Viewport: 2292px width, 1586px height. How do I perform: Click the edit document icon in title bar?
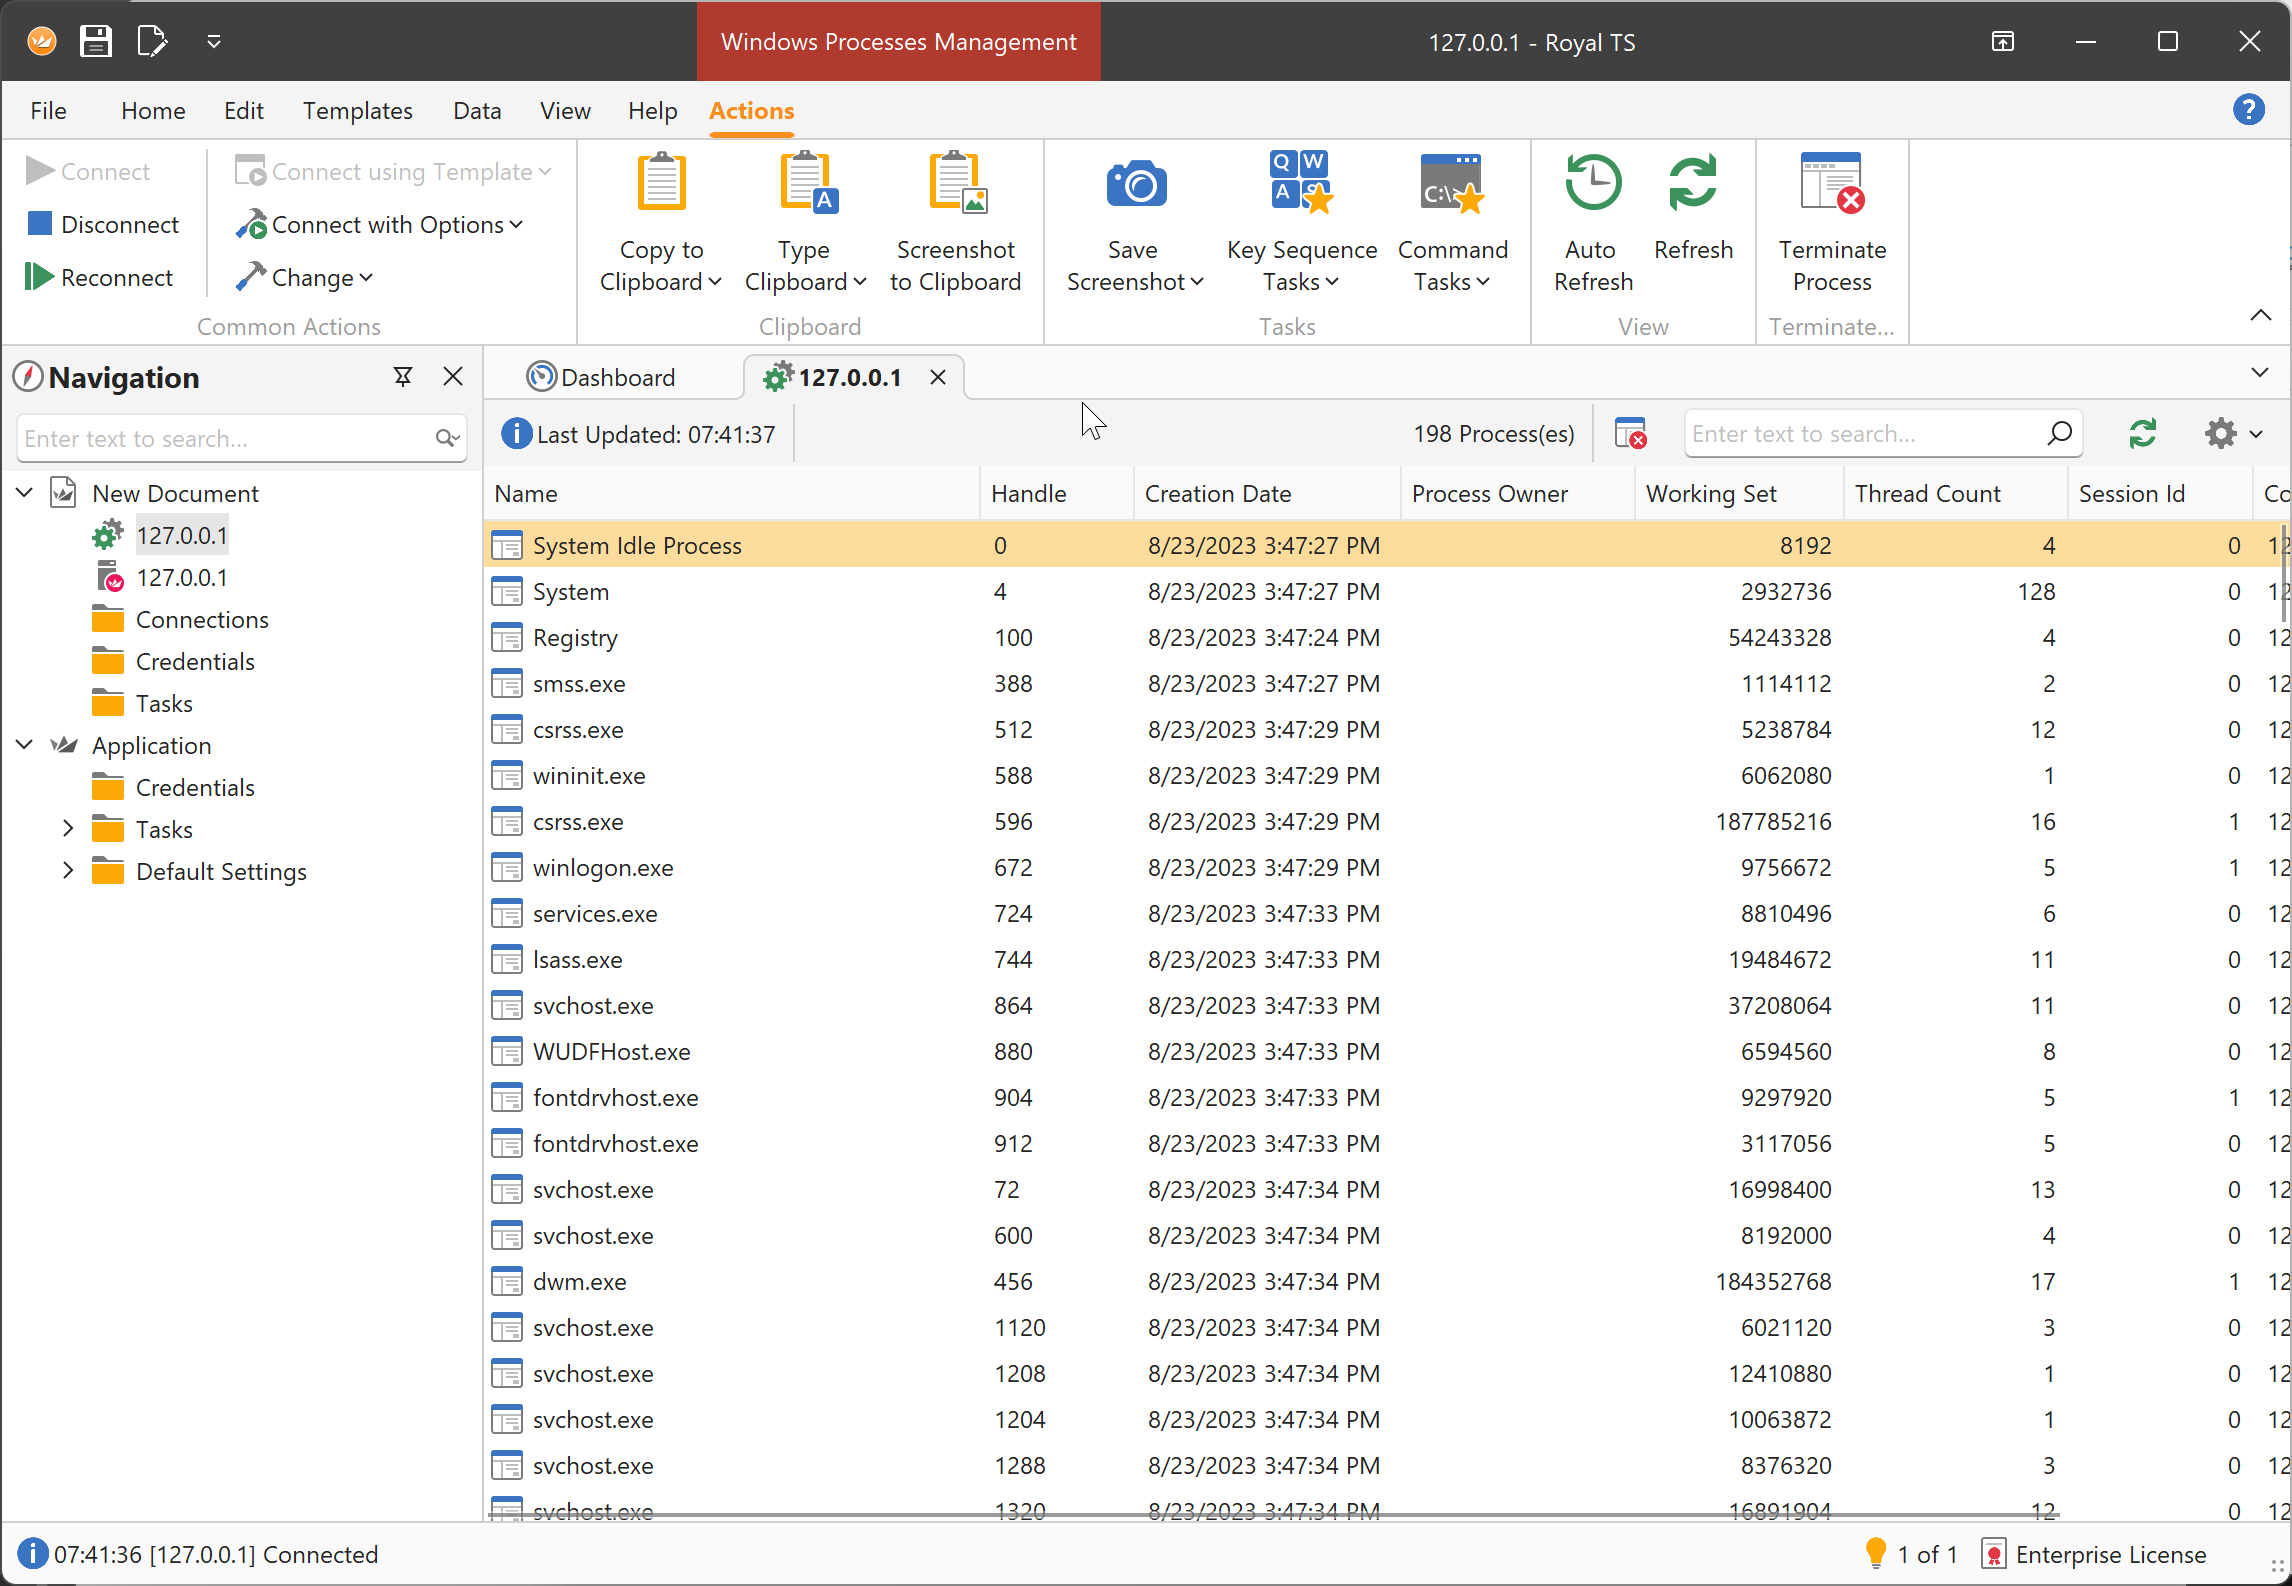(x=152, y=41)
